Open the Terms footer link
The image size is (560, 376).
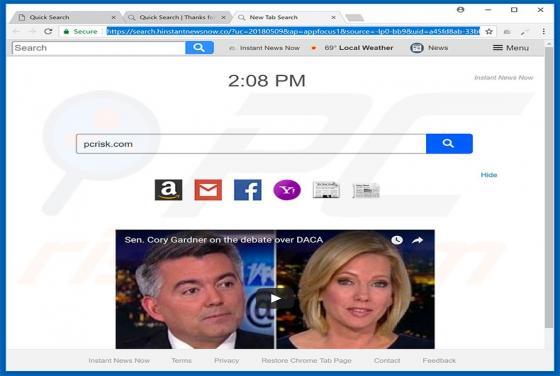181,360
